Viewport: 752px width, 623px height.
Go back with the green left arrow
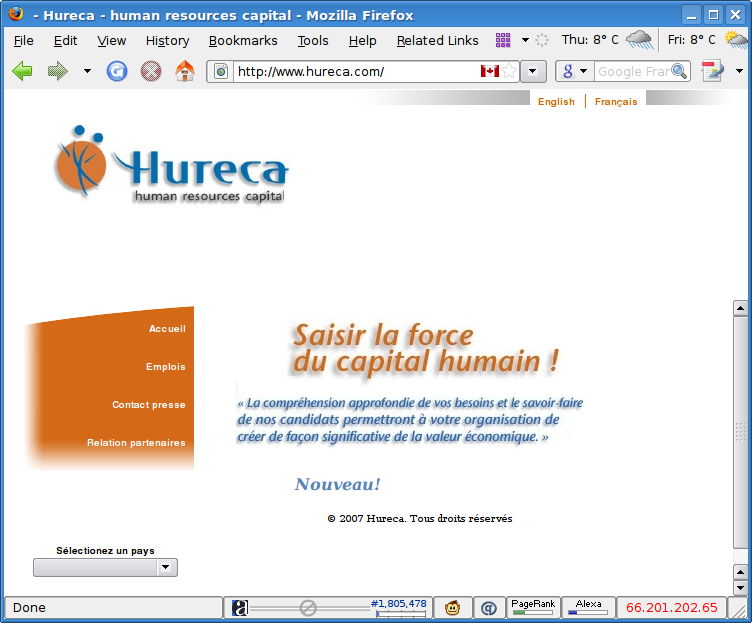22,71
